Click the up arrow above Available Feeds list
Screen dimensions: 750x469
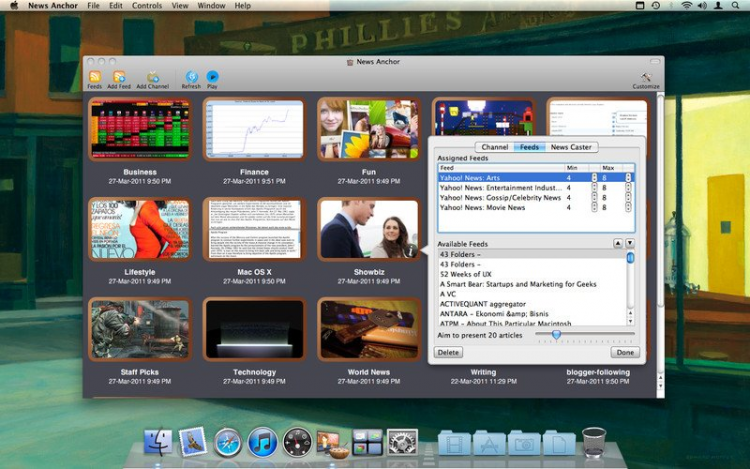tap(618, 243)
